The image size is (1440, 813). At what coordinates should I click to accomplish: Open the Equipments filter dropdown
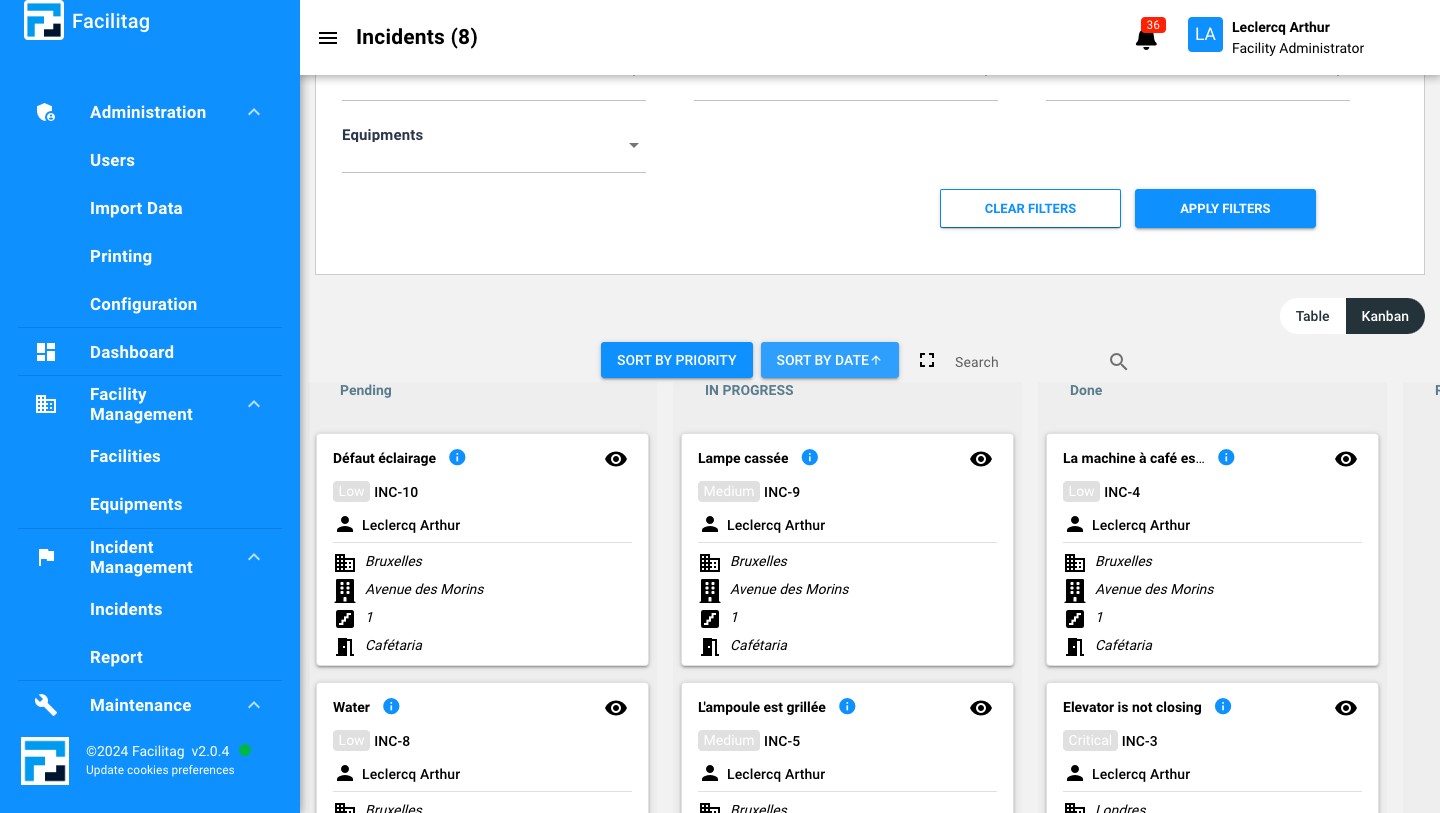(633, 146)
